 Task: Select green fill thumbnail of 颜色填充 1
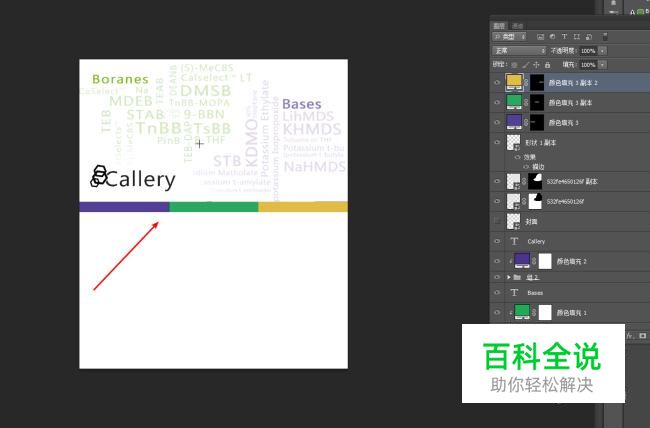522,312
